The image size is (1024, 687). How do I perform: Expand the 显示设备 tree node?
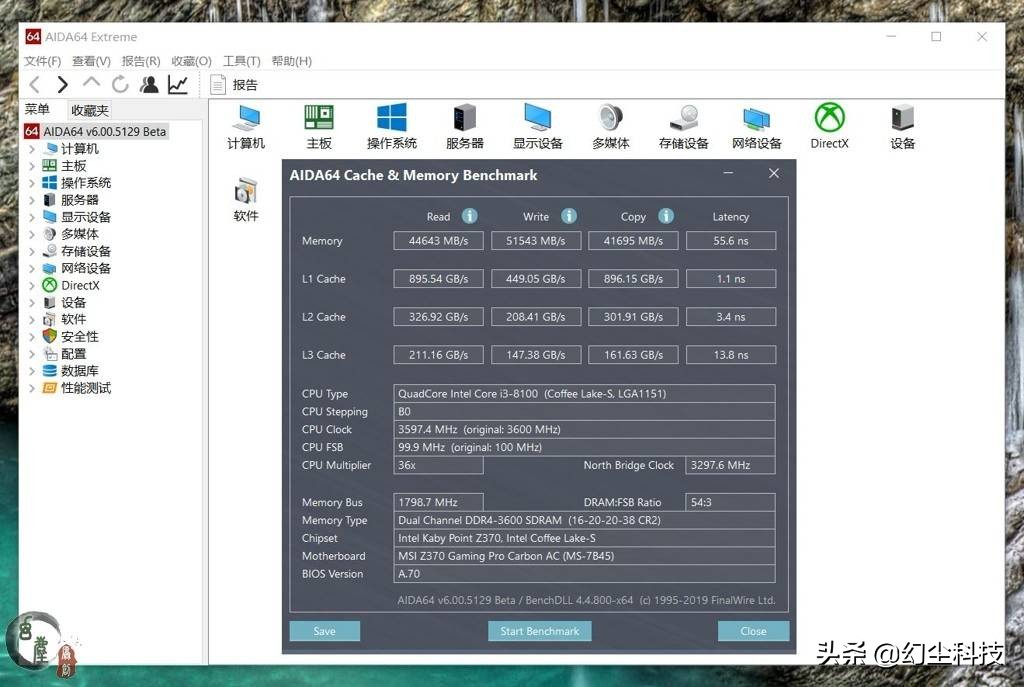(32, 217)
